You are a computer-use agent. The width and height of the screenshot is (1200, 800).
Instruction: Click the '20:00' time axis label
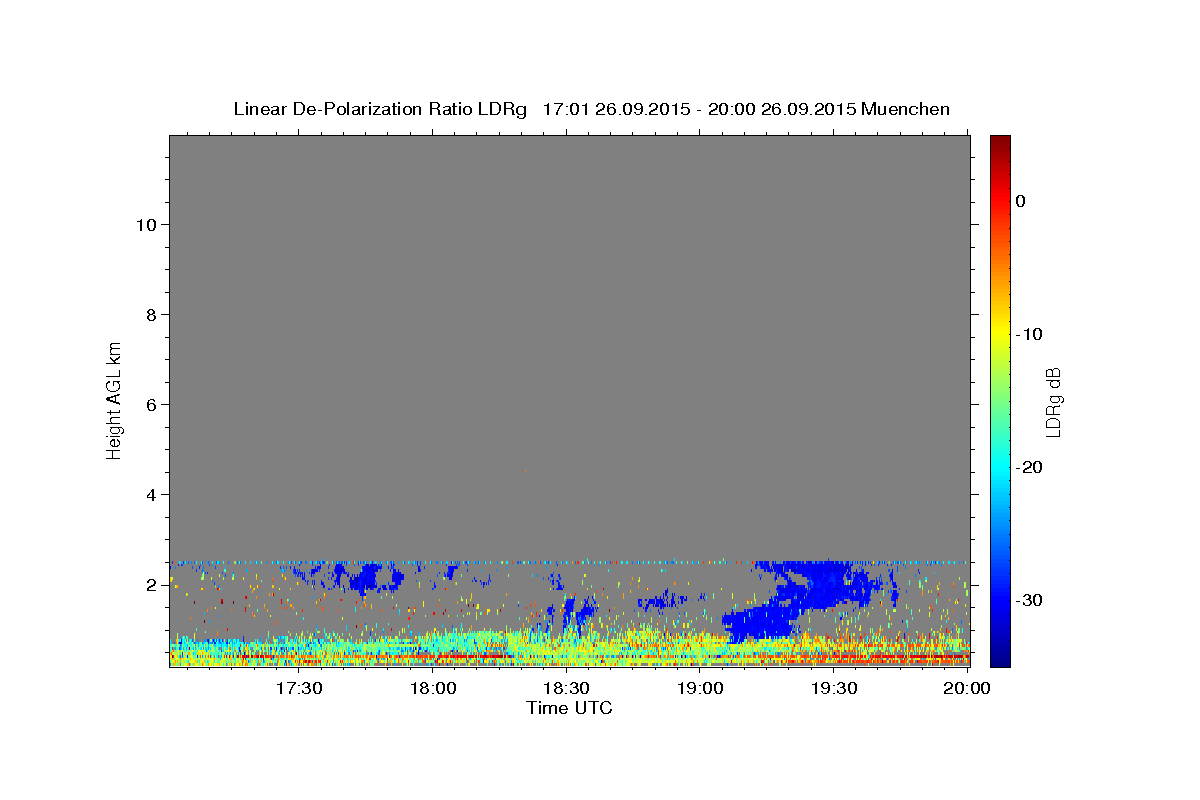pyautogui.click(x=967, y=688)
